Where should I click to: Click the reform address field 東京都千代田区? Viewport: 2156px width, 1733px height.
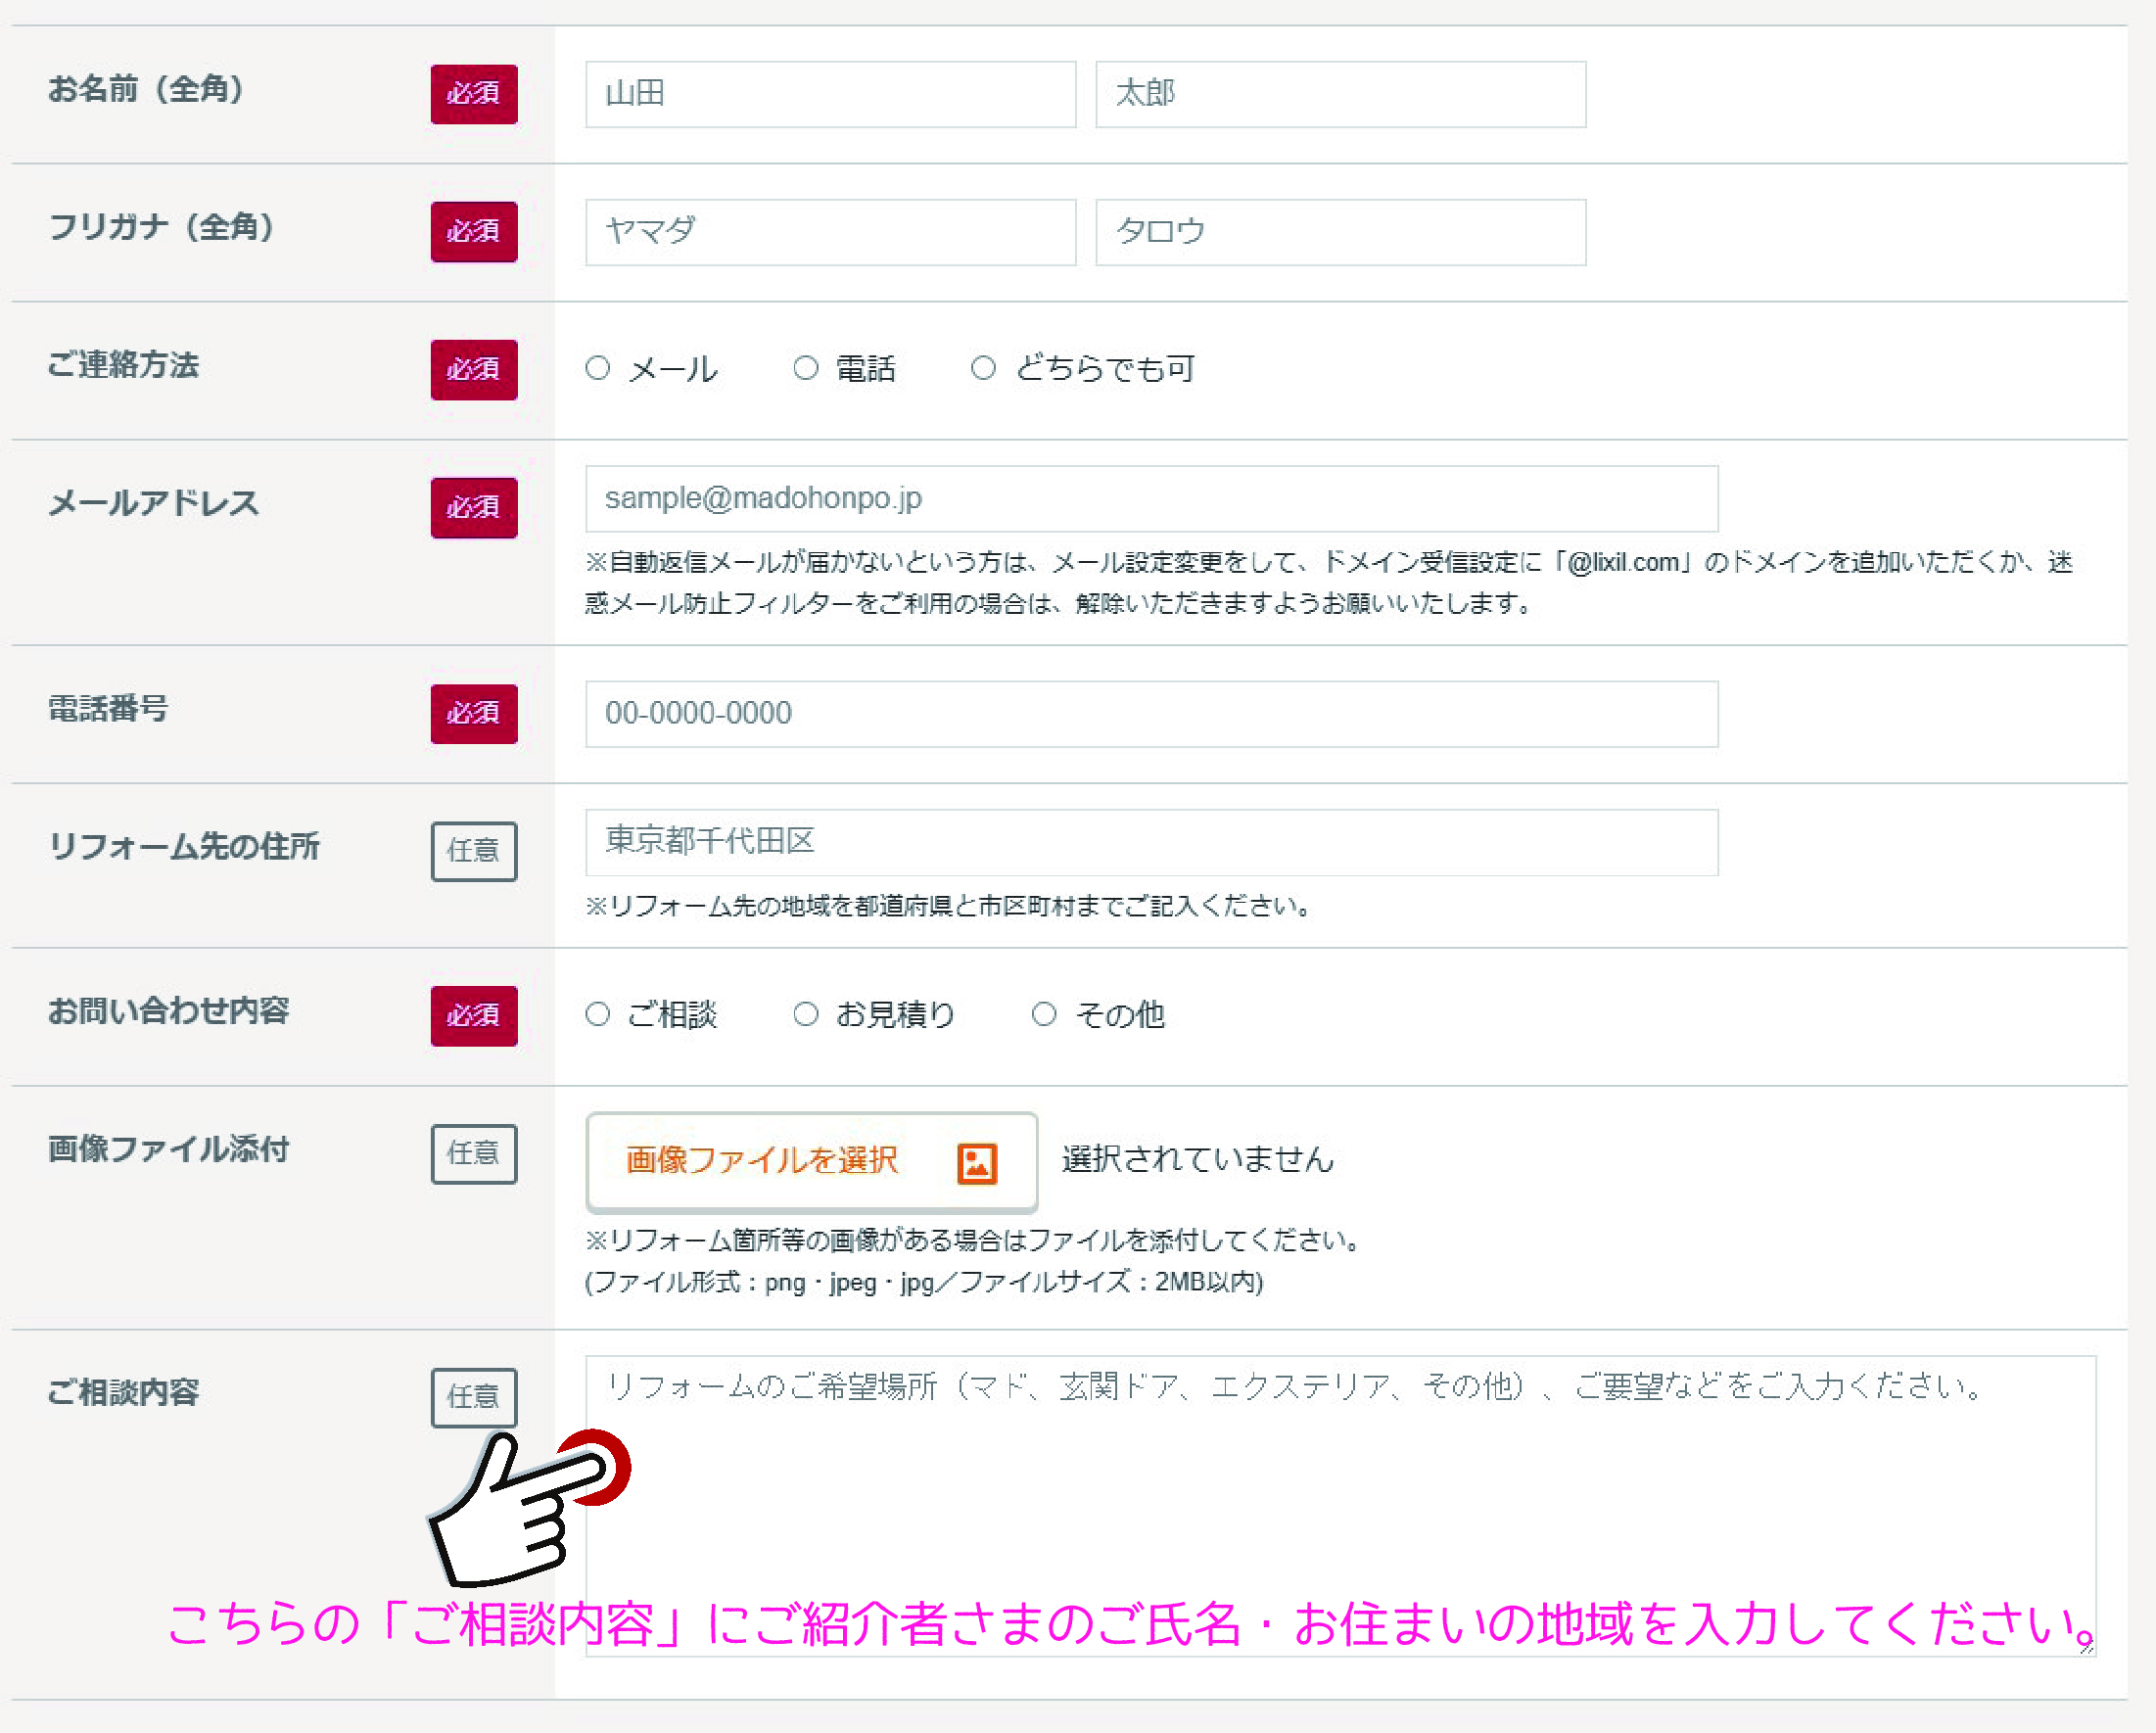[1151, 842]
